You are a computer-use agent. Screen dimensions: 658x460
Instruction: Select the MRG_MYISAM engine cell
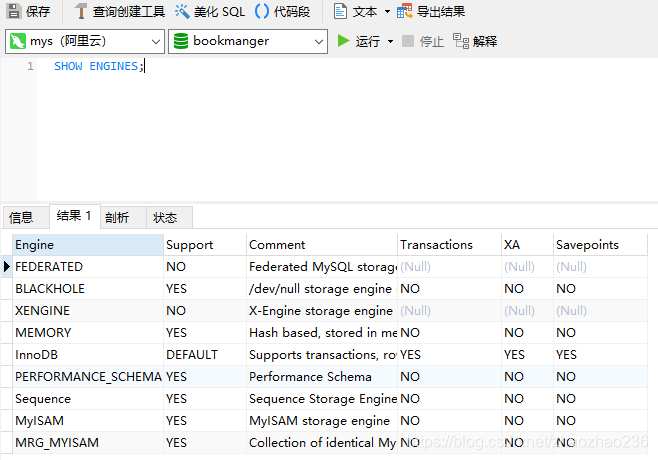coord(88,443)
